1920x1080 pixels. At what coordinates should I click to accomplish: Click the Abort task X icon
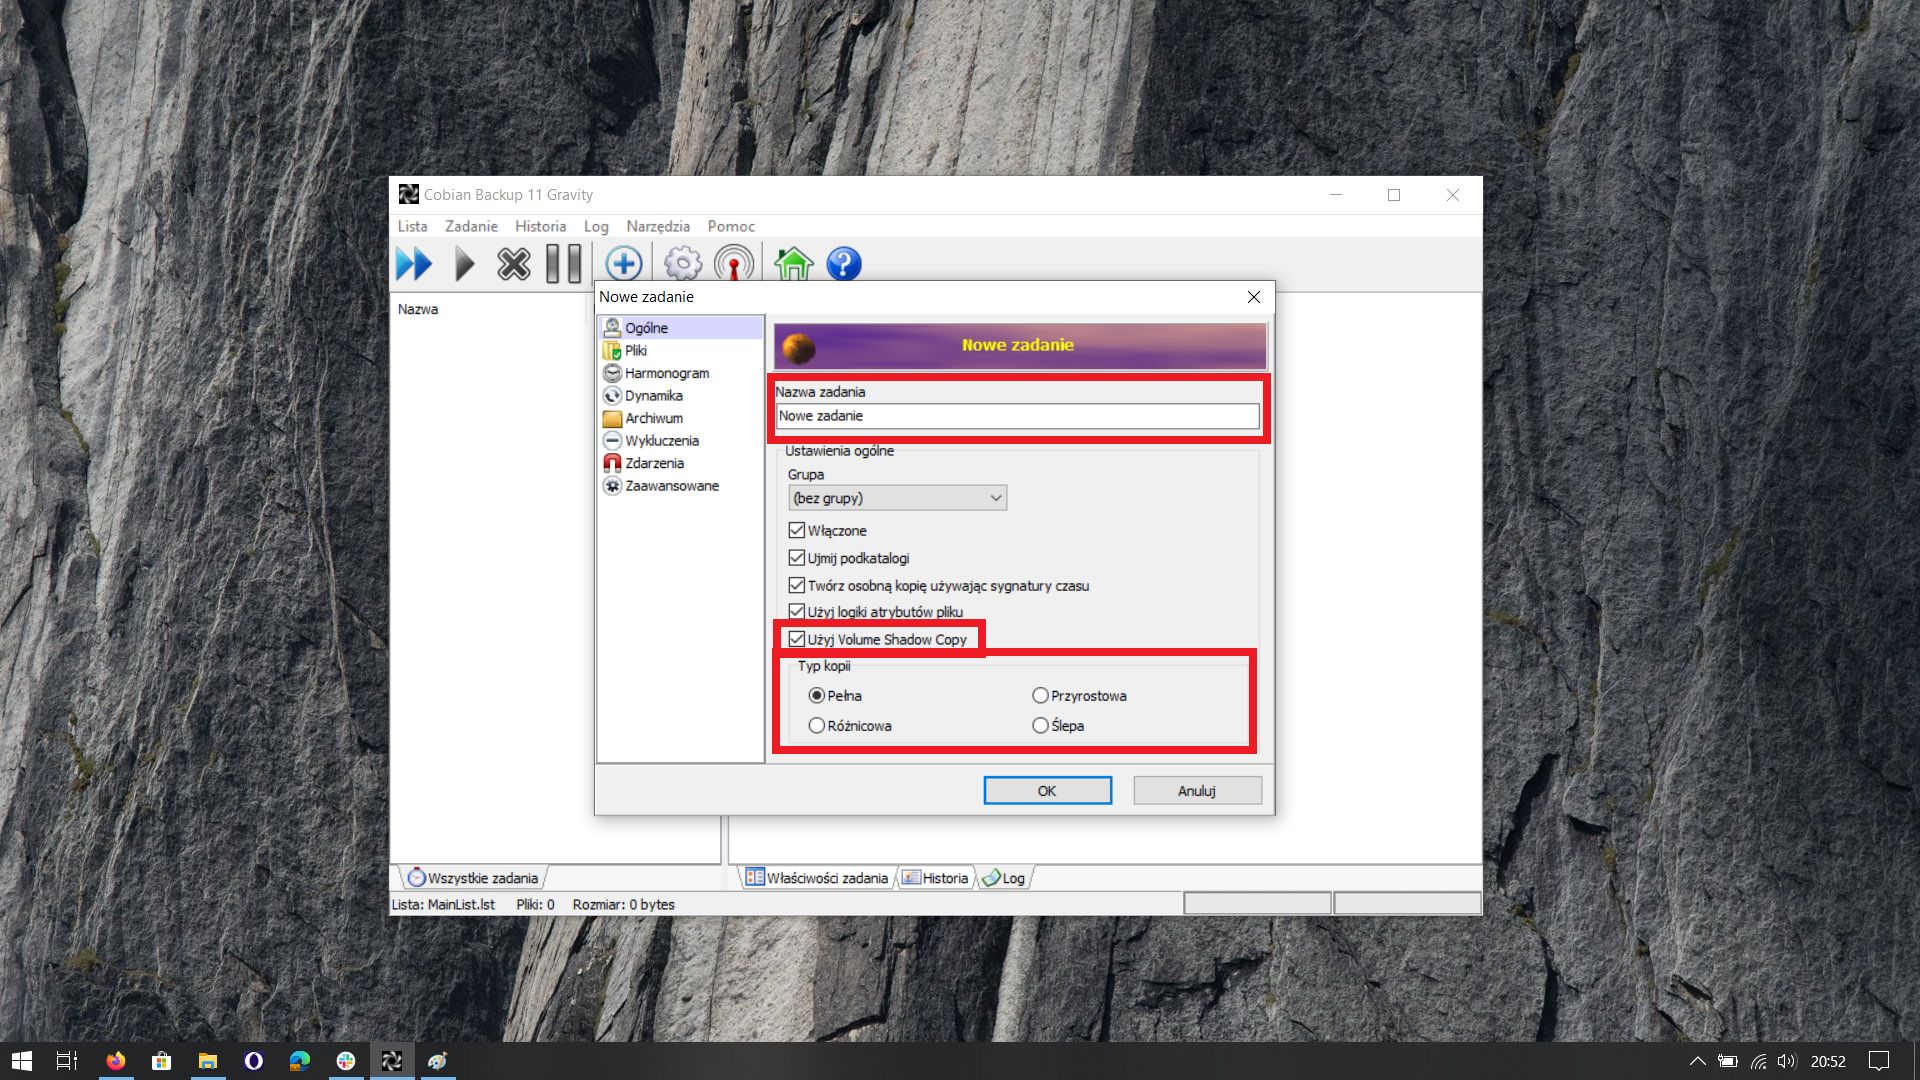514,265
